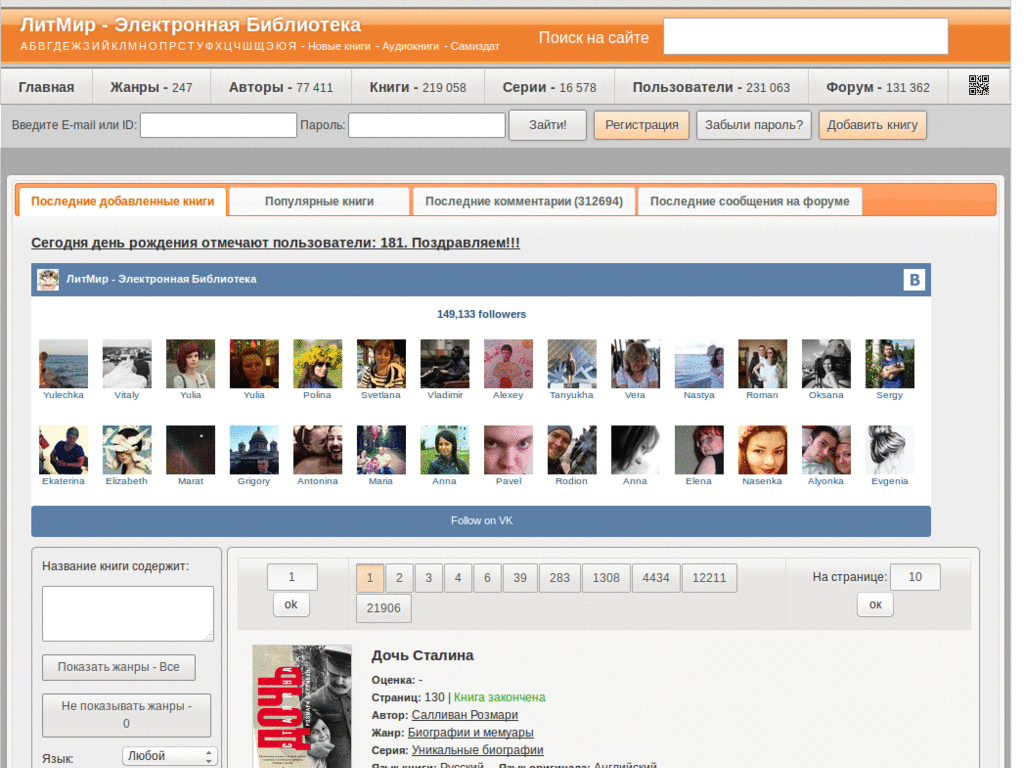Open Vera's follower avatar

click(635, 364)
